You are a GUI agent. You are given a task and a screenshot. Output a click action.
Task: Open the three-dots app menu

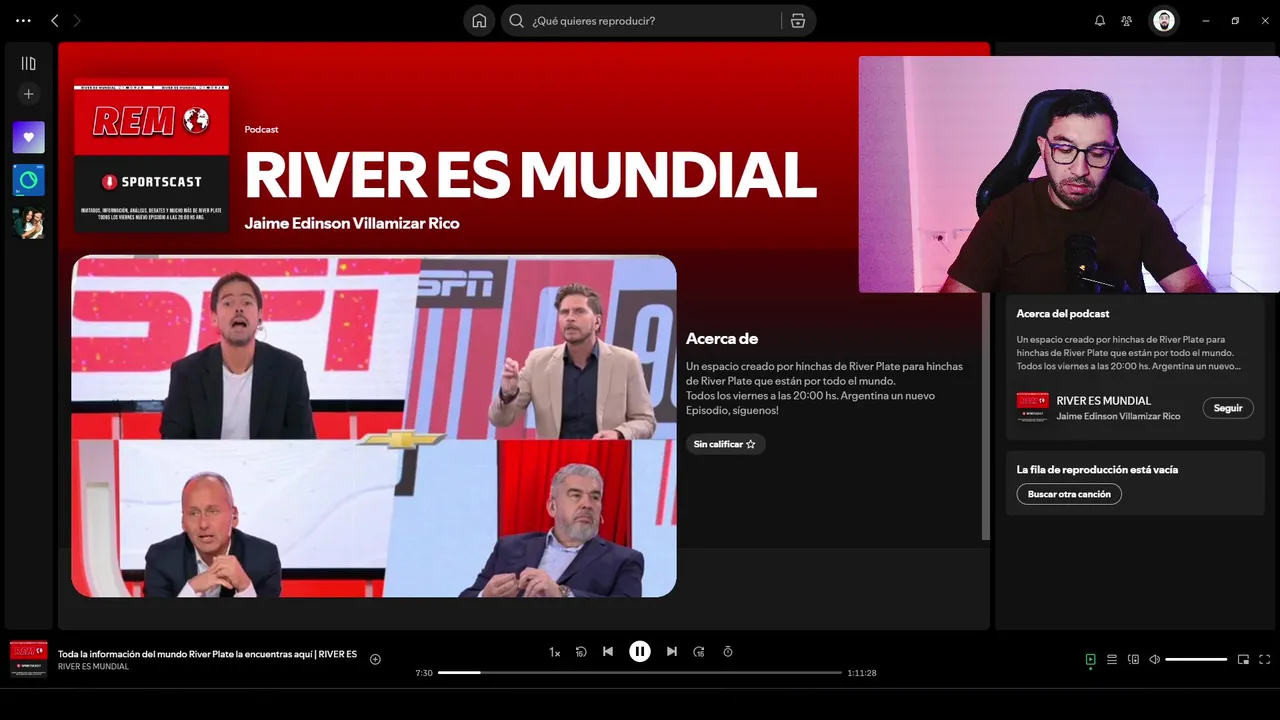(x=23, y=20)
